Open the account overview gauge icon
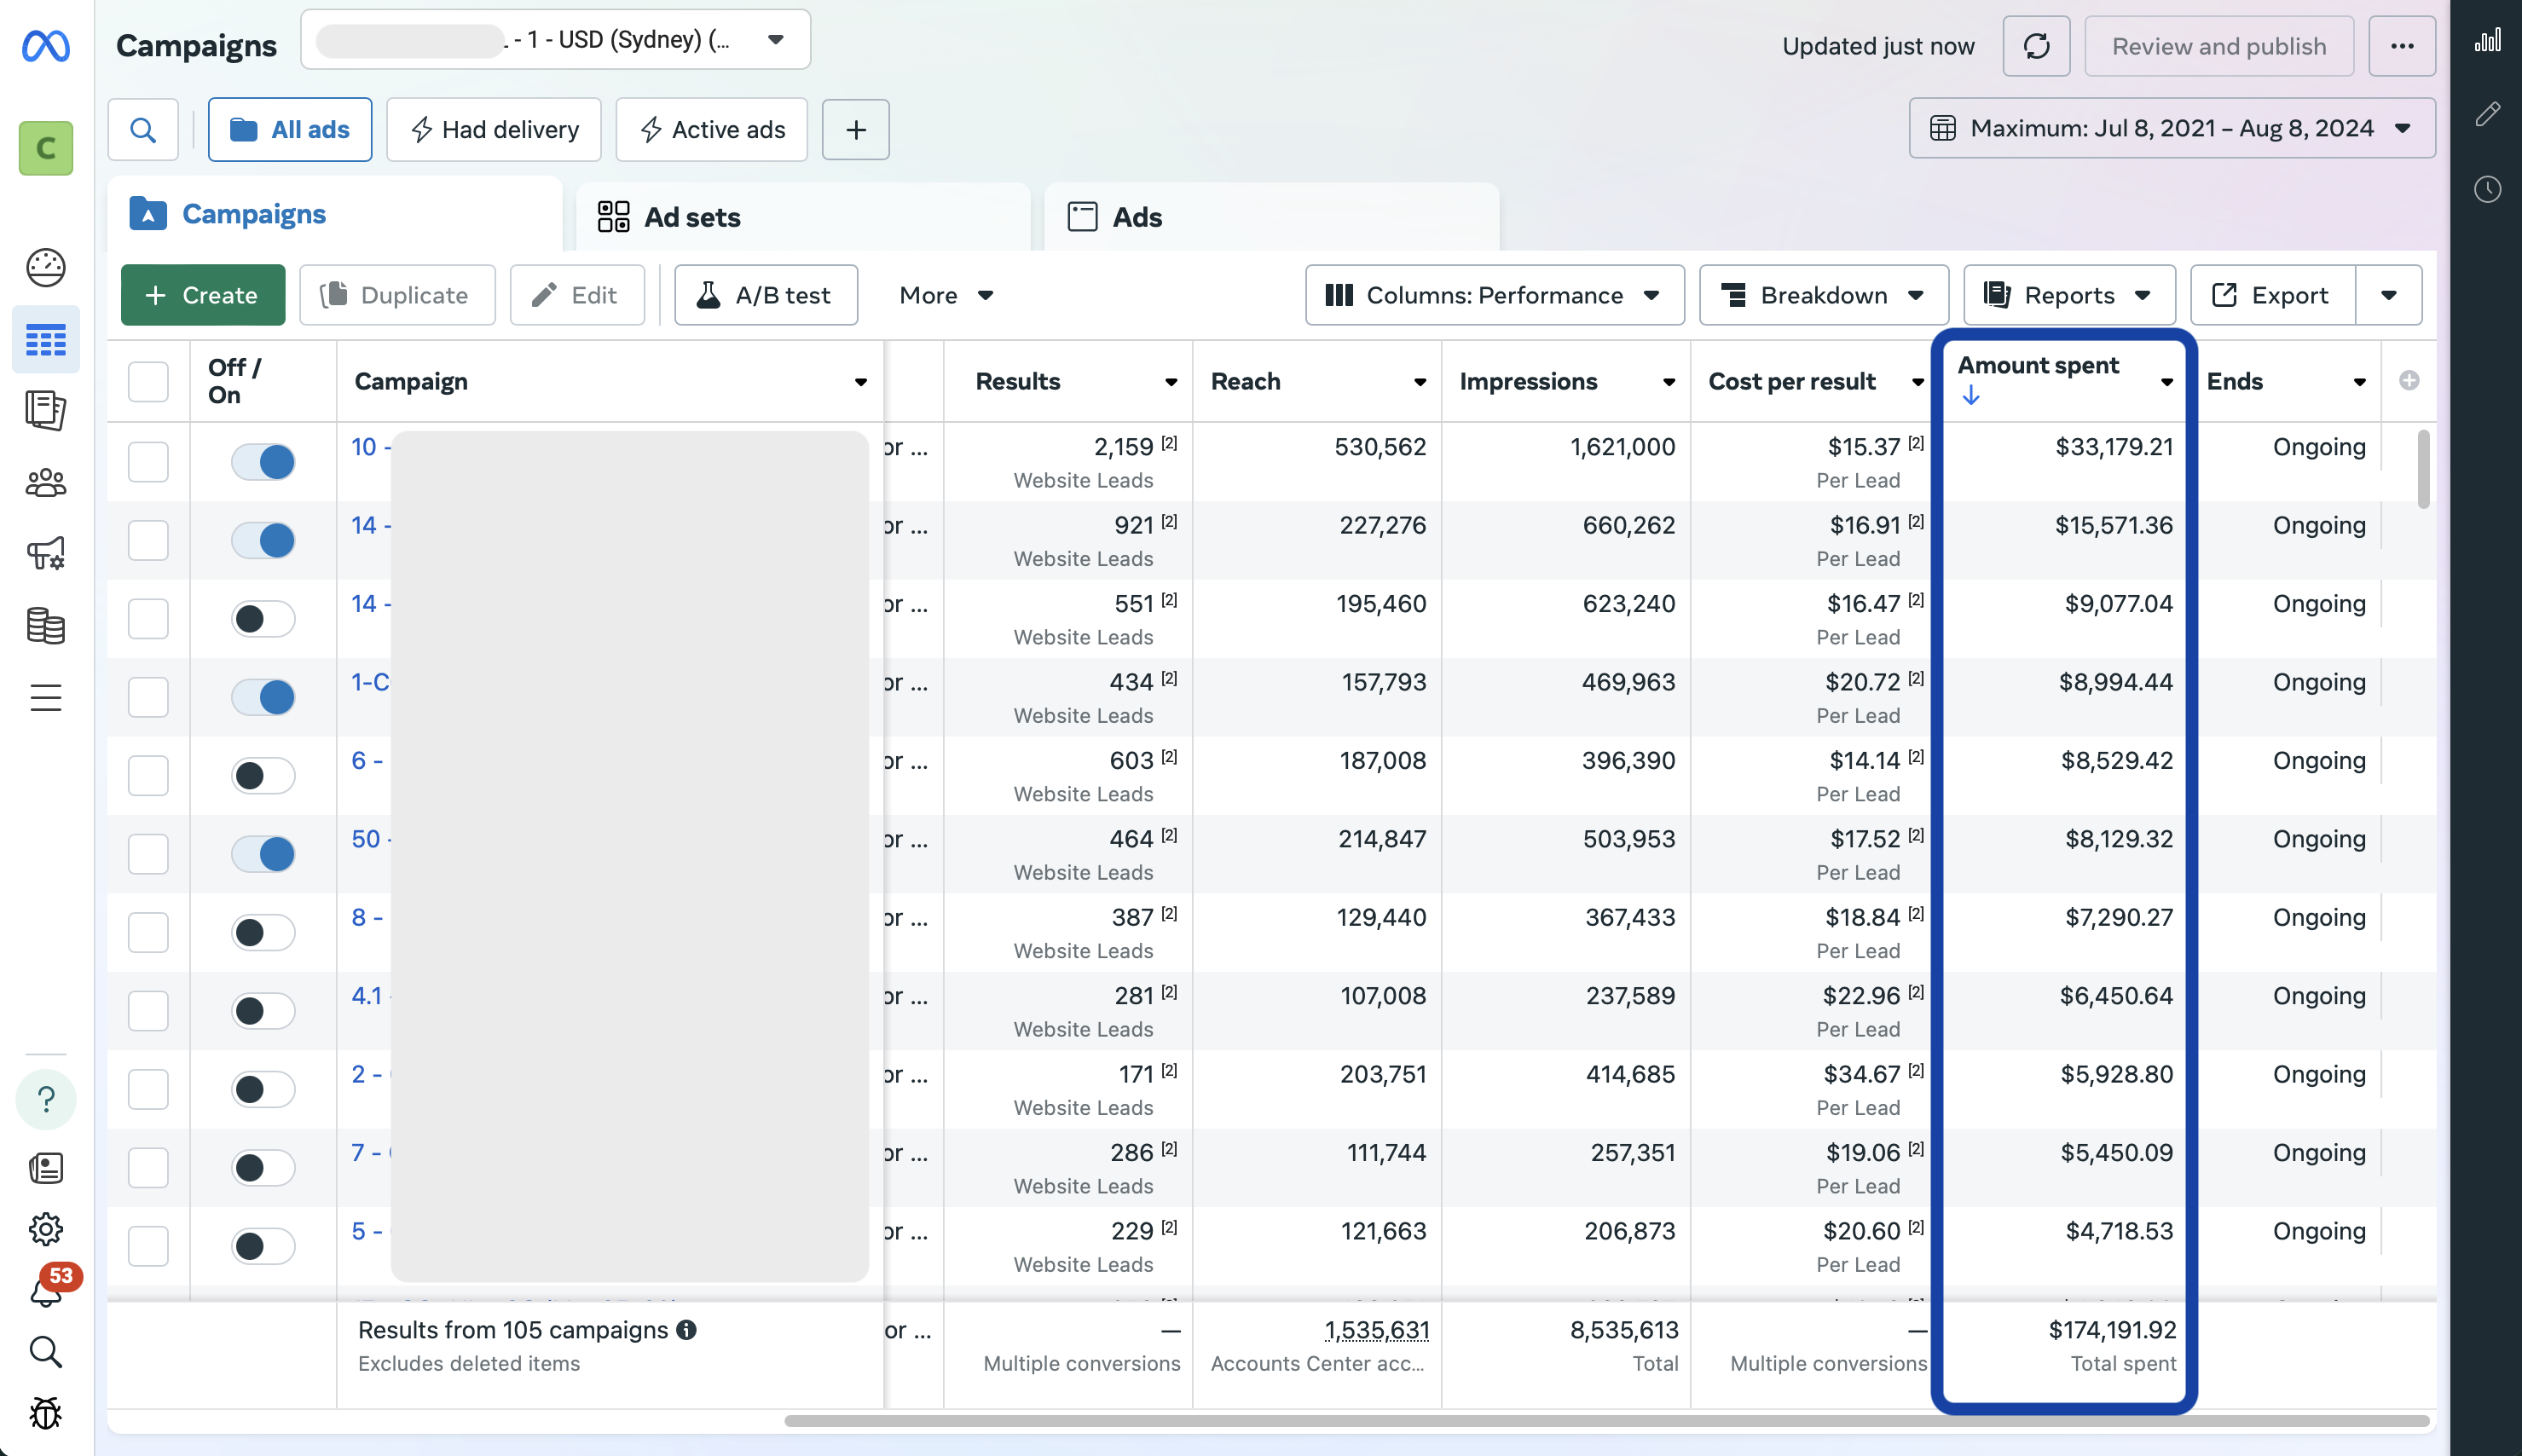The height and width of the screenshot is (1456, 2522). (x=45, y=267)
